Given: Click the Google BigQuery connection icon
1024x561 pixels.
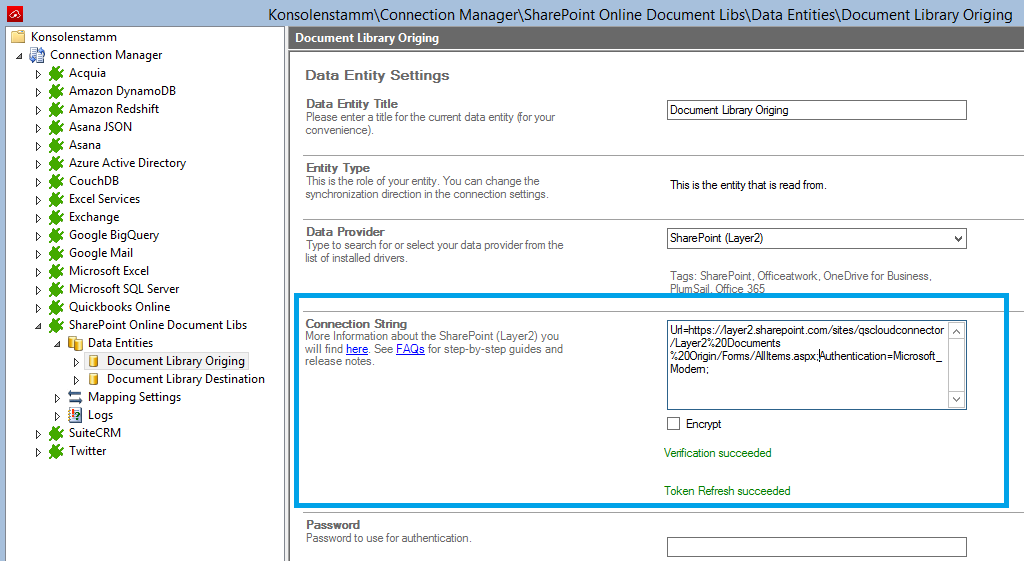Looking at the screenshot, I should [56, 235].
